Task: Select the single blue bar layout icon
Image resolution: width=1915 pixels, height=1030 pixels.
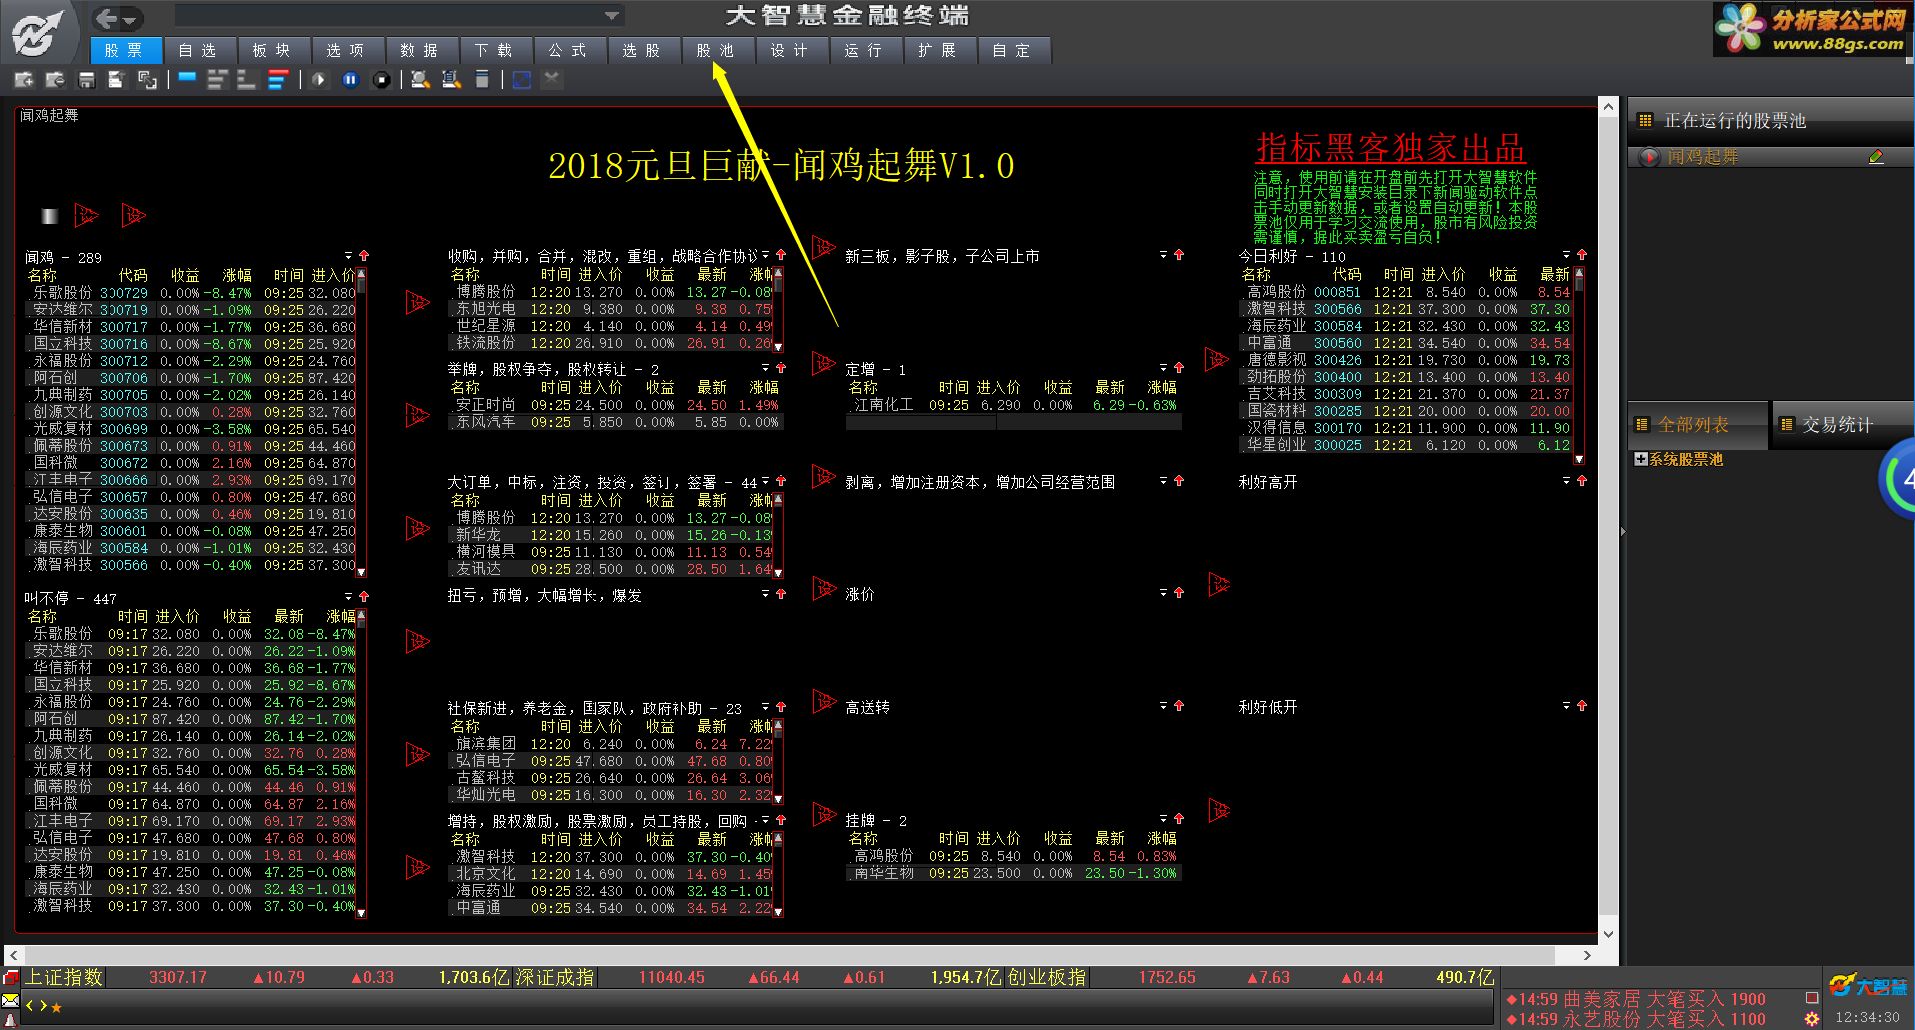Action: [187, 77]
